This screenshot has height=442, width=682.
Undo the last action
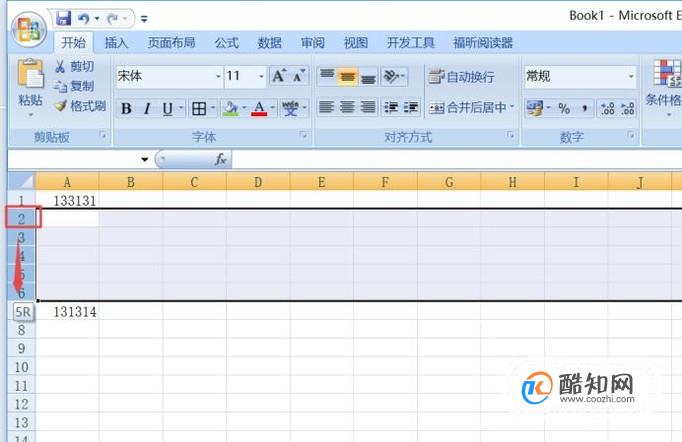pyautogui.click(x=84, y=18)
